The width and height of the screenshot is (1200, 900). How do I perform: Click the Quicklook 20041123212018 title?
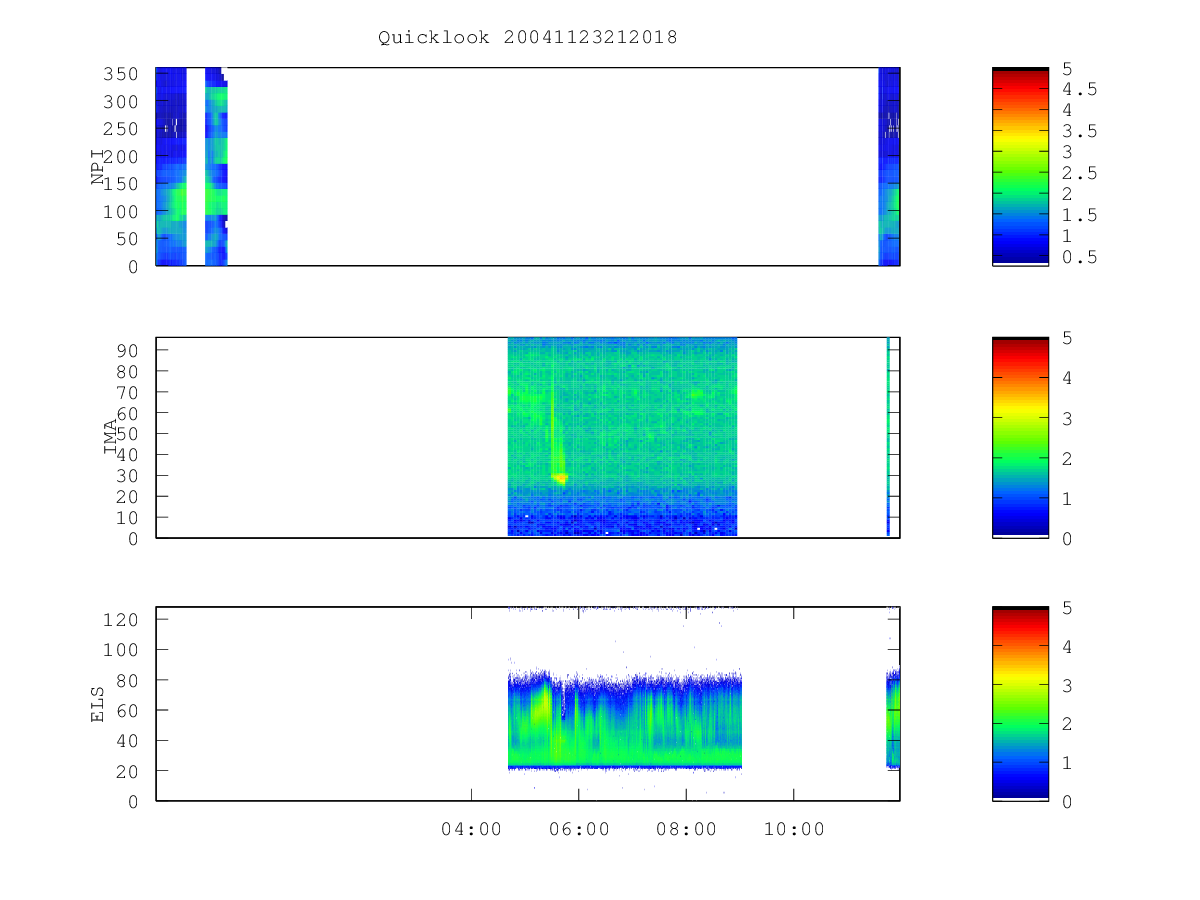(527, 37)
